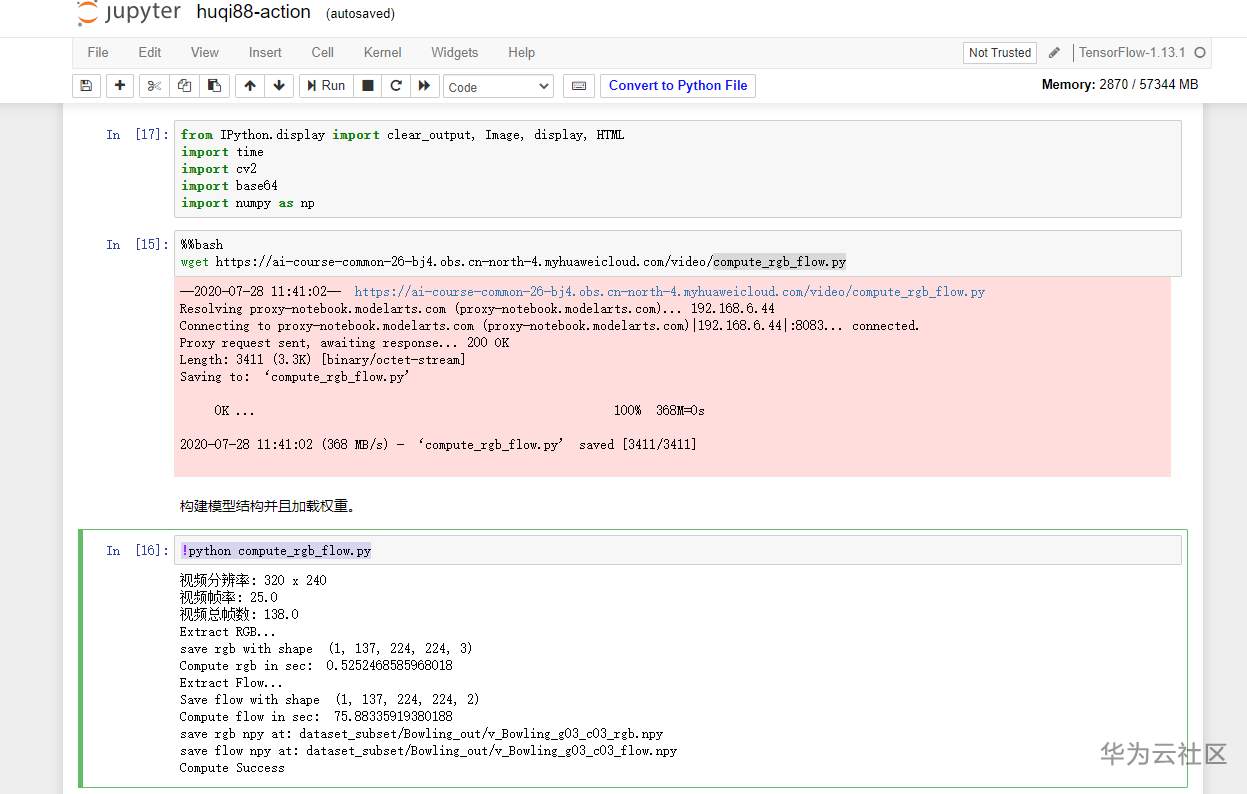This screenshot has height=794, width=1247.
Task: Click into the %%bash wget cell
Action: [678, 253]
